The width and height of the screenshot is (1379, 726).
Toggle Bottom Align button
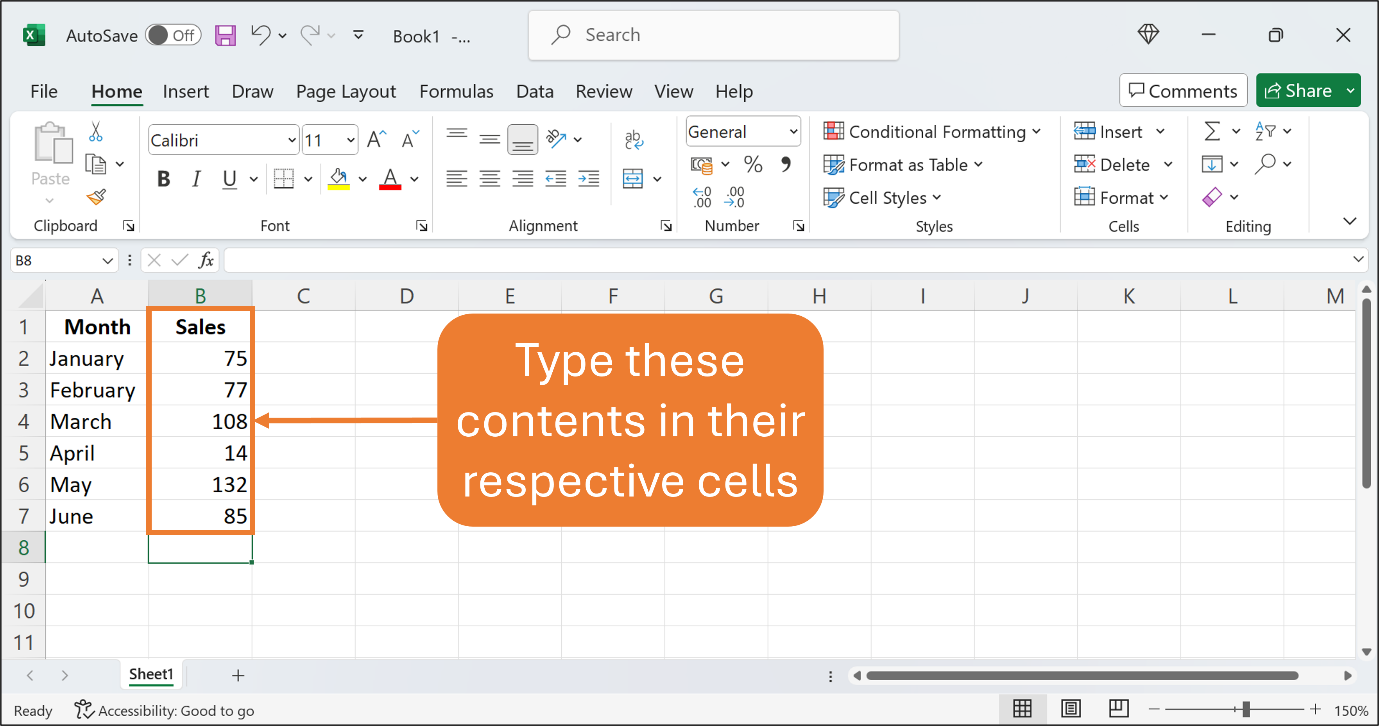click(522, 139)
